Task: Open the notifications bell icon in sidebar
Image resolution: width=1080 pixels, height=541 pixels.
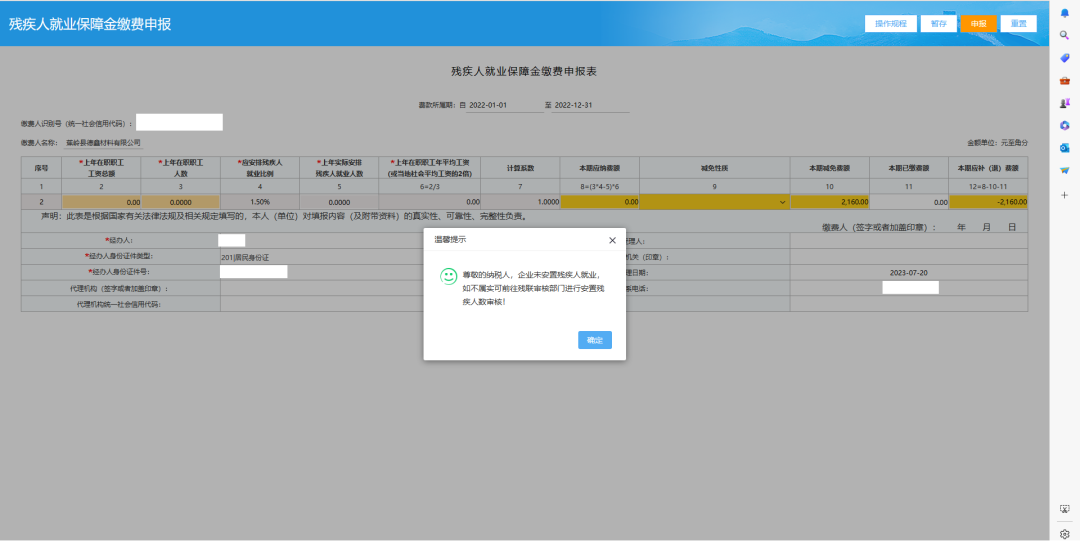Action: [1065, 13]
